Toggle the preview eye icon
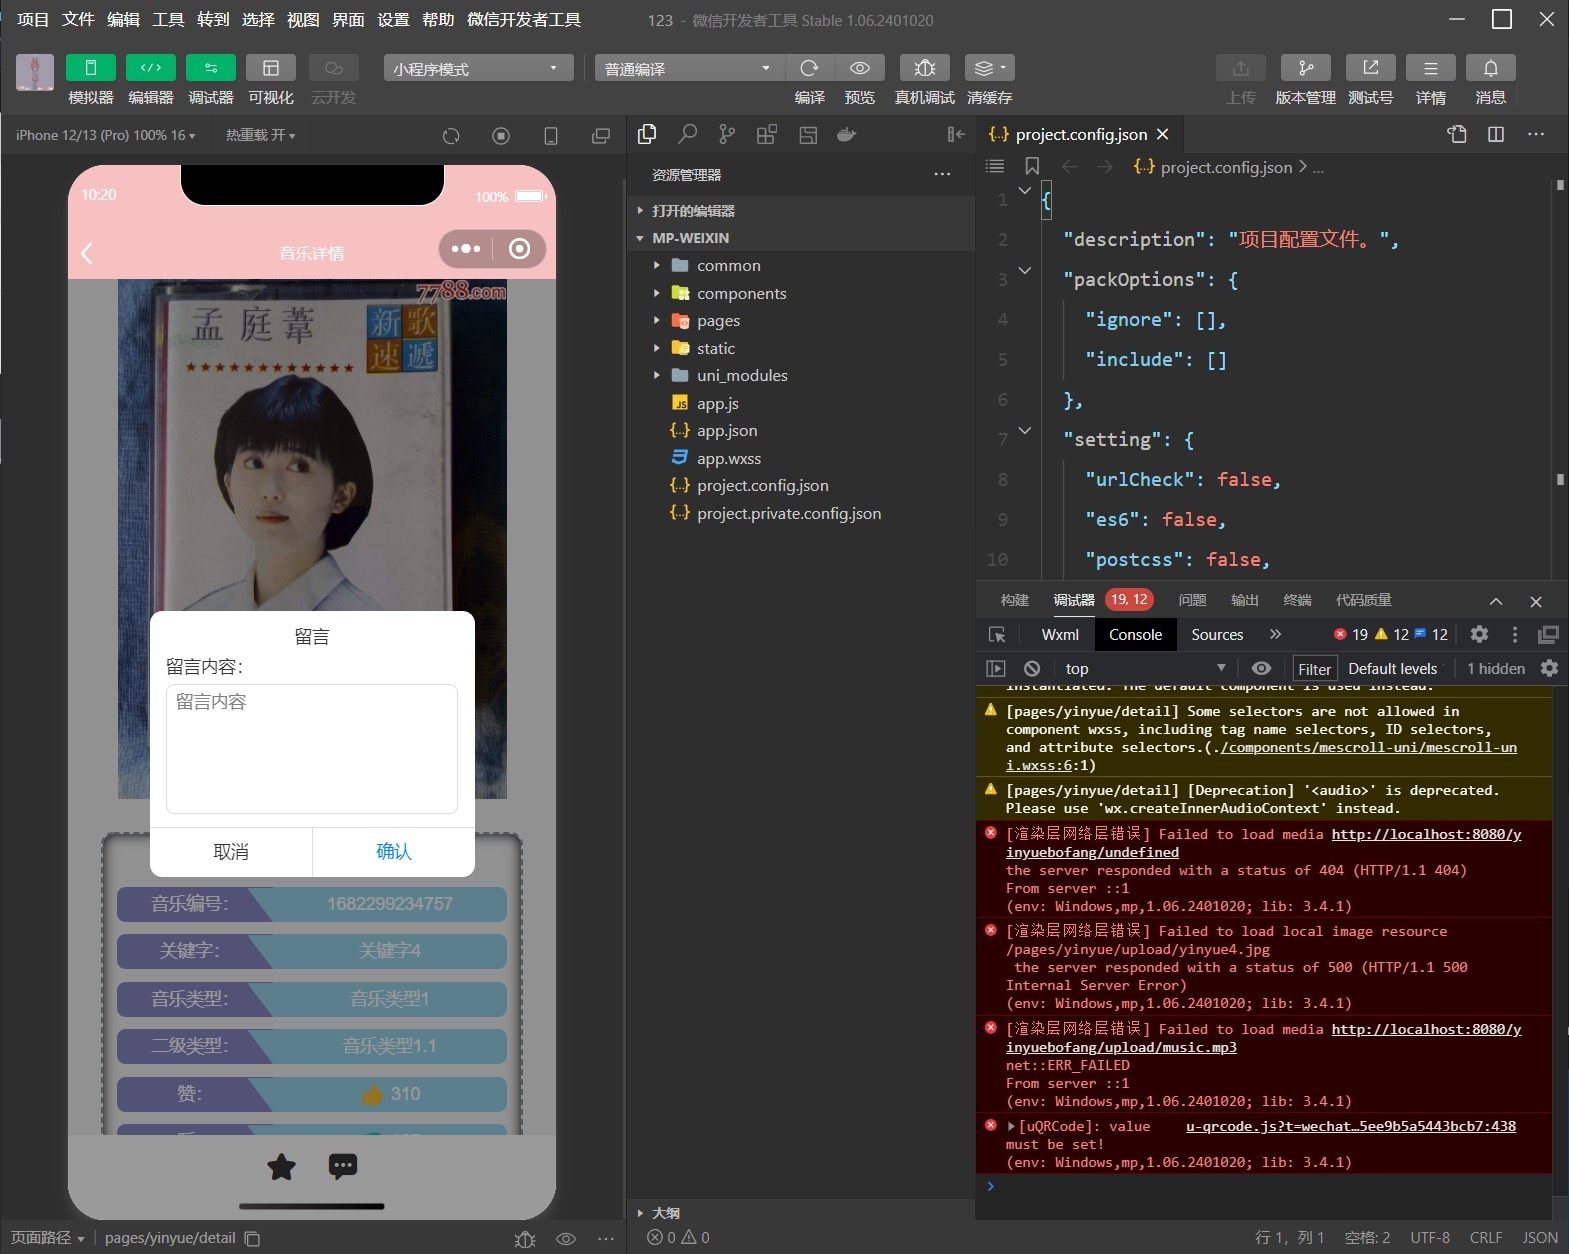 click(859, 68)
